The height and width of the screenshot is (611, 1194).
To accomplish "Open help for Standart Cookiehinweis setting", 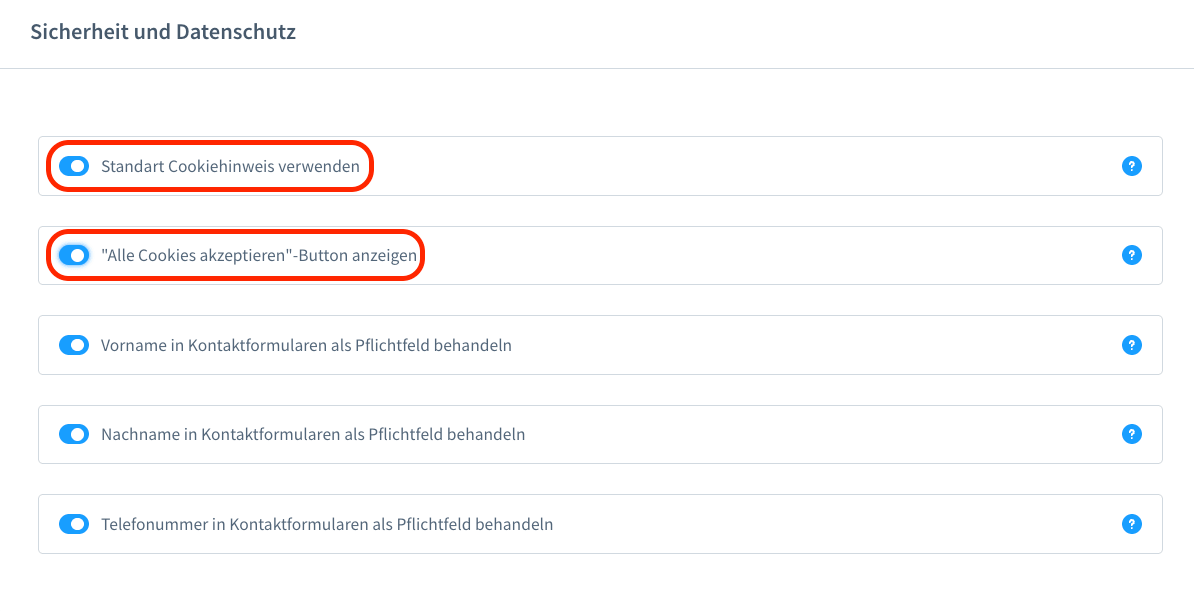I will pos(1131,166).
